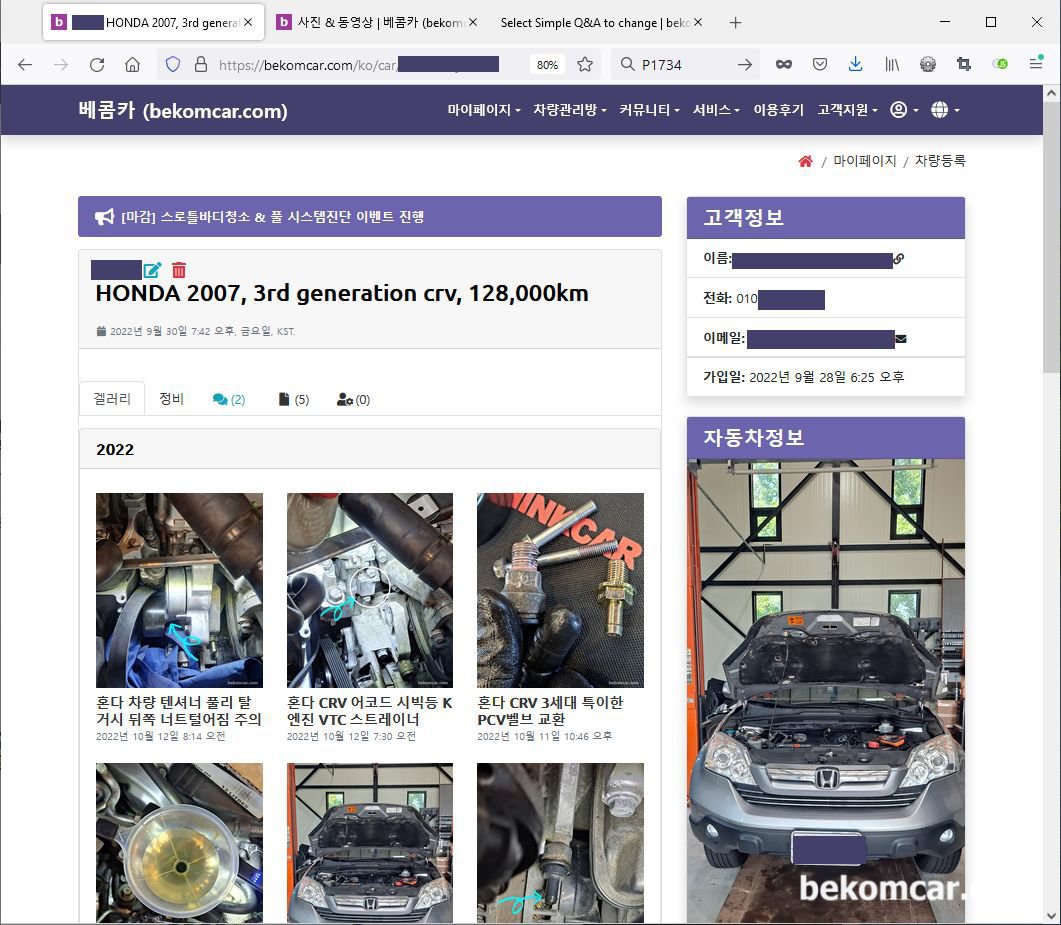Click the red trash delete icon
Viewport: 1061px width, 925px height.
click(179, 270)
